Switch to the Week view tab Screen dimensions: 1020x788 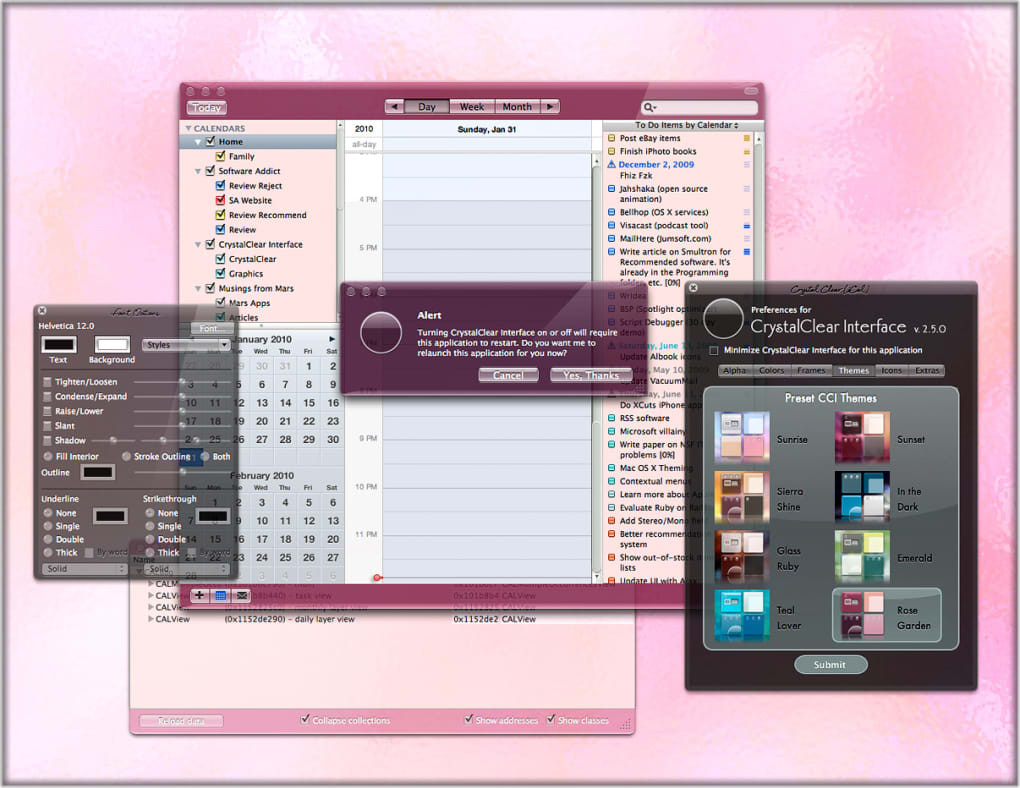[x=472, y=107]
